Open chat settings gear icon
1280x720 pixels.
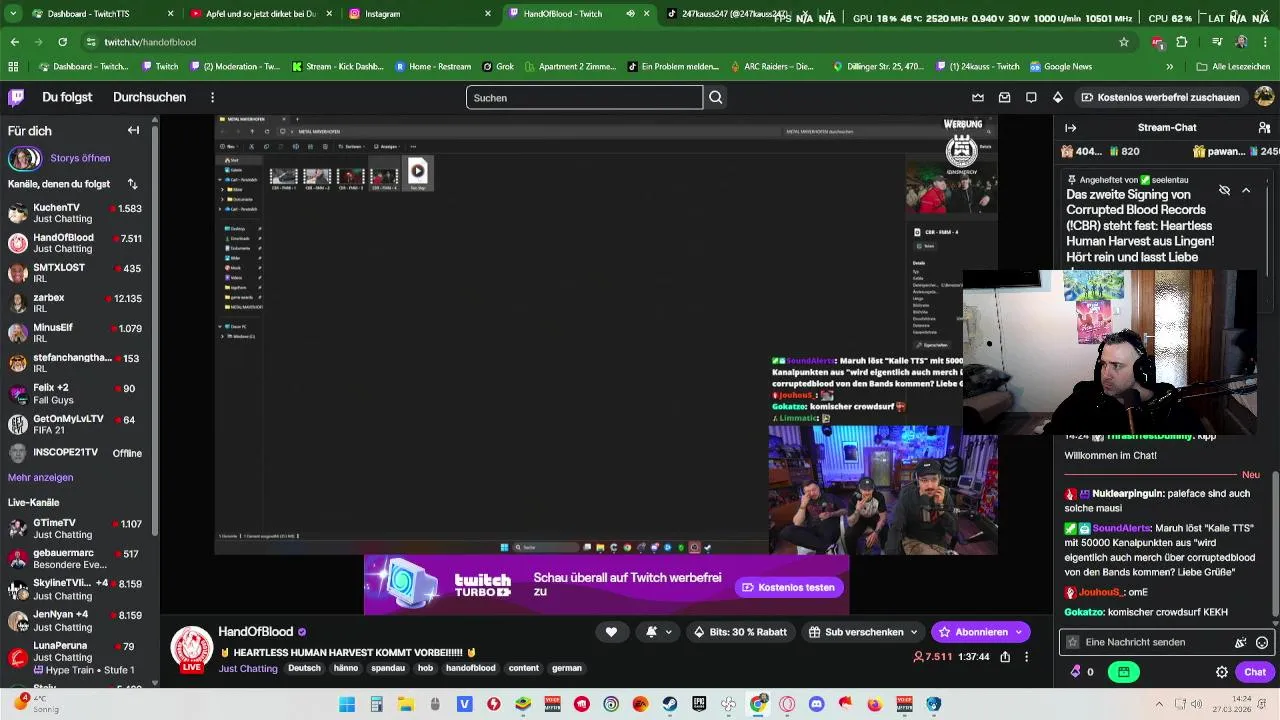pyautogui.click(x=1222, y=672)
